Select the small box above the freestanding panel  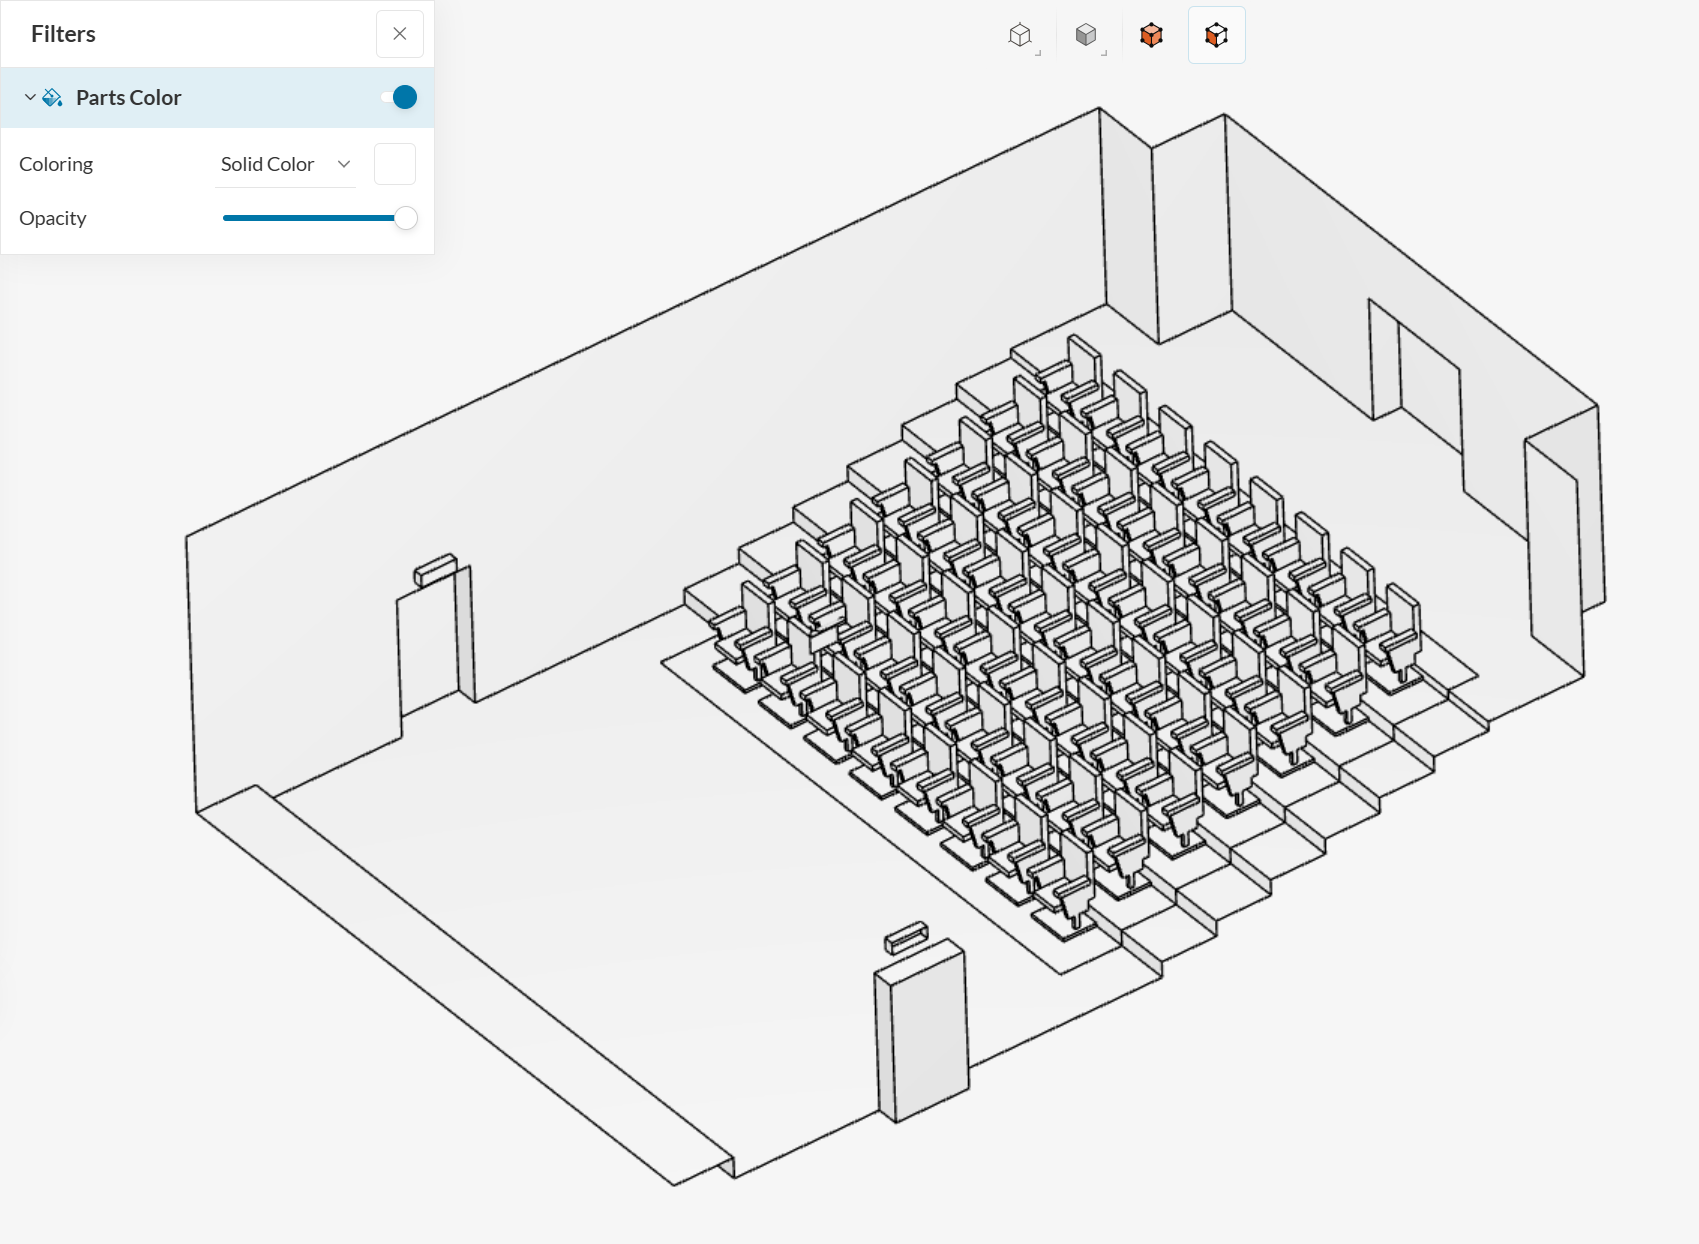907,938
